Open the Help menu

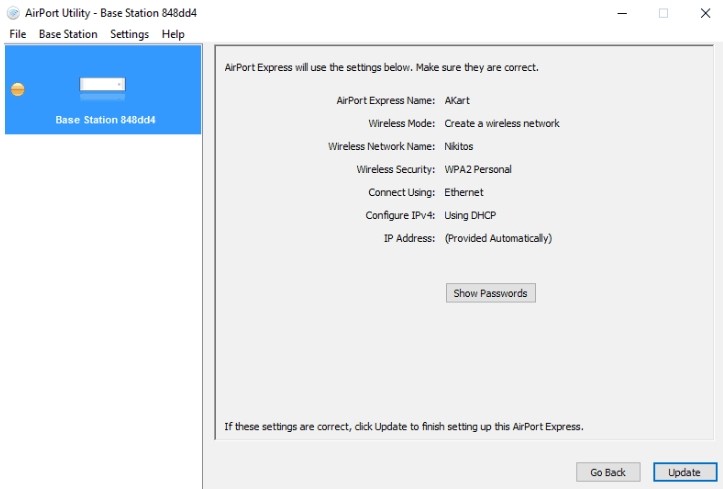coord(173,34)
